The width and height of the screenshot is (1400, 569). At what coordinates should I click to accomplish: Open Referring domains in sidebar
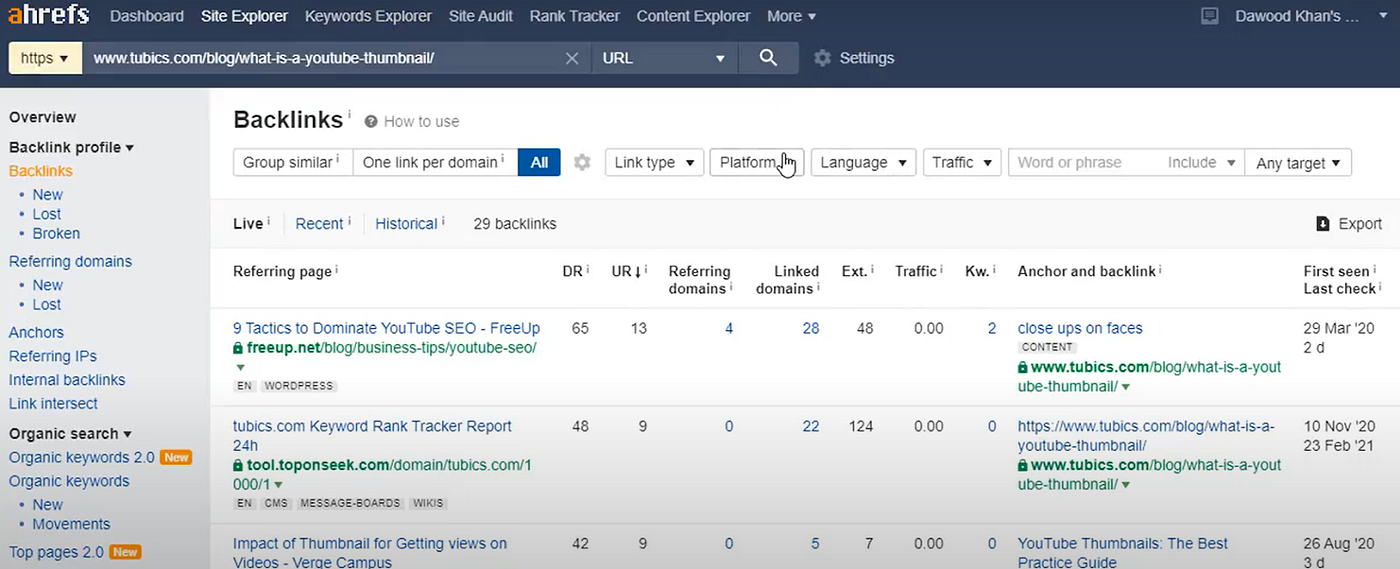(x=70, y=261)
